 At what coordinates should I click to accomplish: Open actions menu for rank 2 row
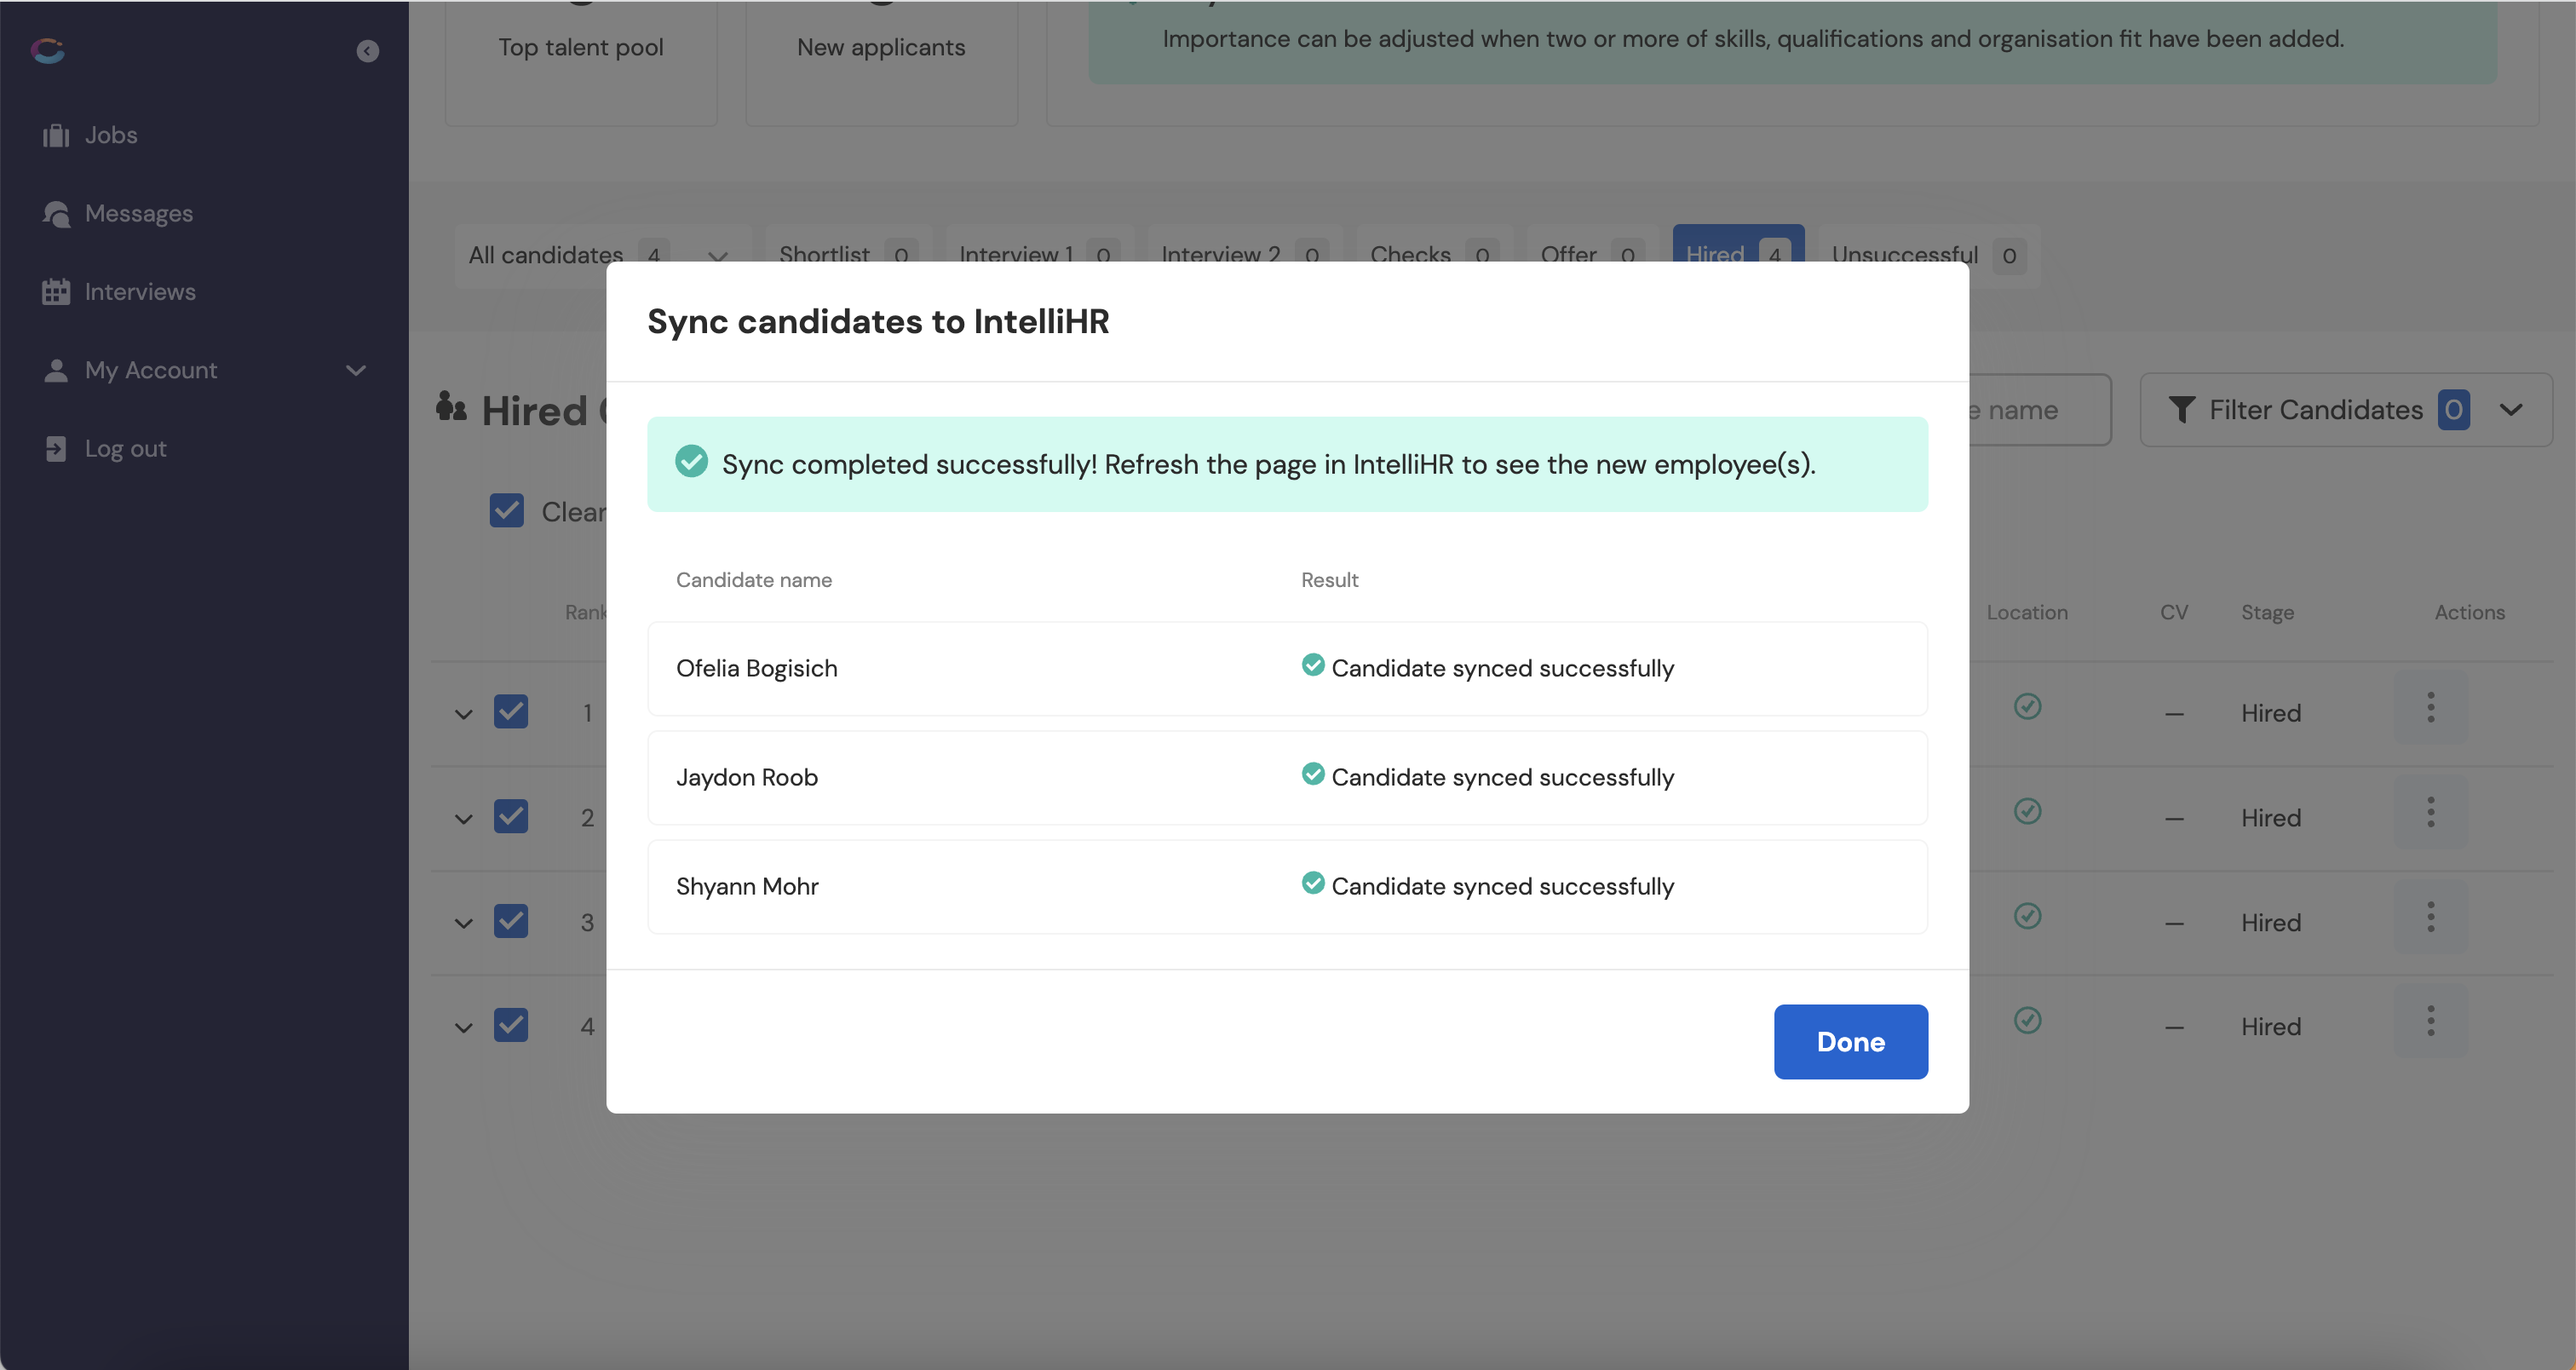click(2431, 812)
